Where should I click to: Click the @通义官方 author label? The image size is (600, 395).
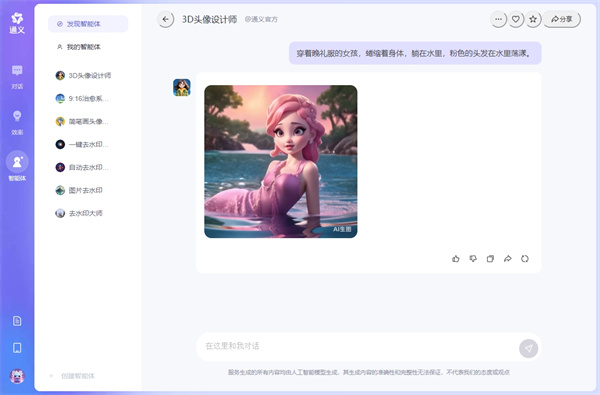coord(261,19)
